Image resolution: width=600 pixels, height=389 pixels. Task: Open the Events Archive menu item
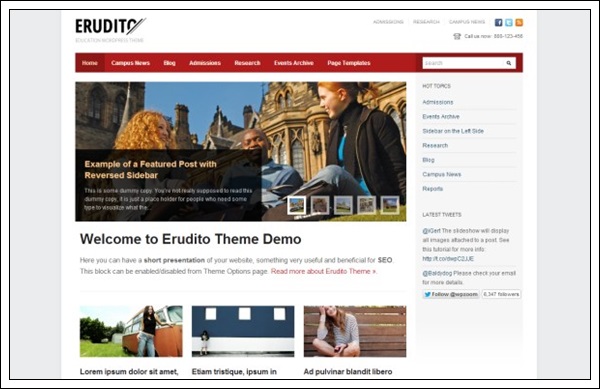(293, 63)
